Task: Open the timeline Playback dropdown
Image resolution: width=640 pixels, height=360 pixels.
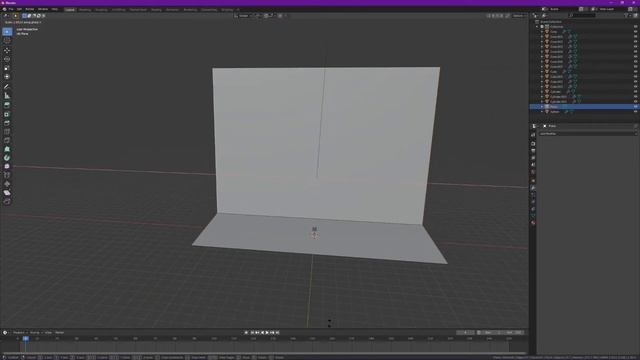Action: coord(19,333)
